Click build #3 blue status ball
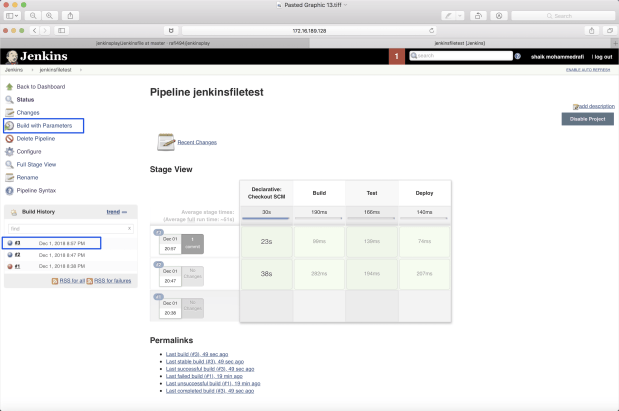 (x=10, y=243)
